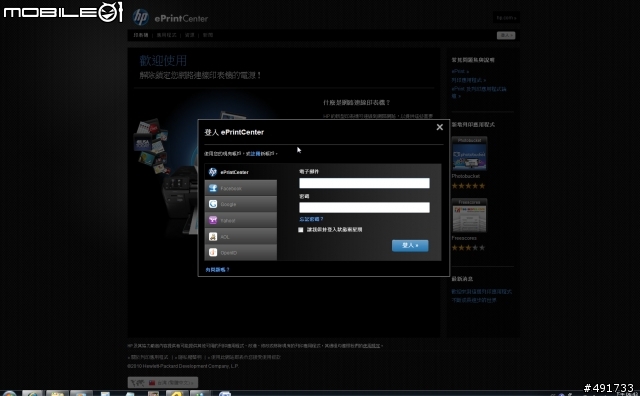The image size is (640, 396).
Task: Click the Photobucket star rating
Action: click(x=468, y=186)
